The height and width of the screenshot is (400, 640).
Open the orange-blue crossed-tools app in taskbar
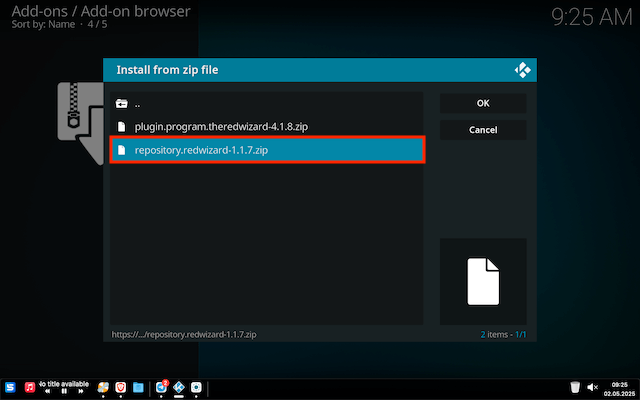pos(103,387)
